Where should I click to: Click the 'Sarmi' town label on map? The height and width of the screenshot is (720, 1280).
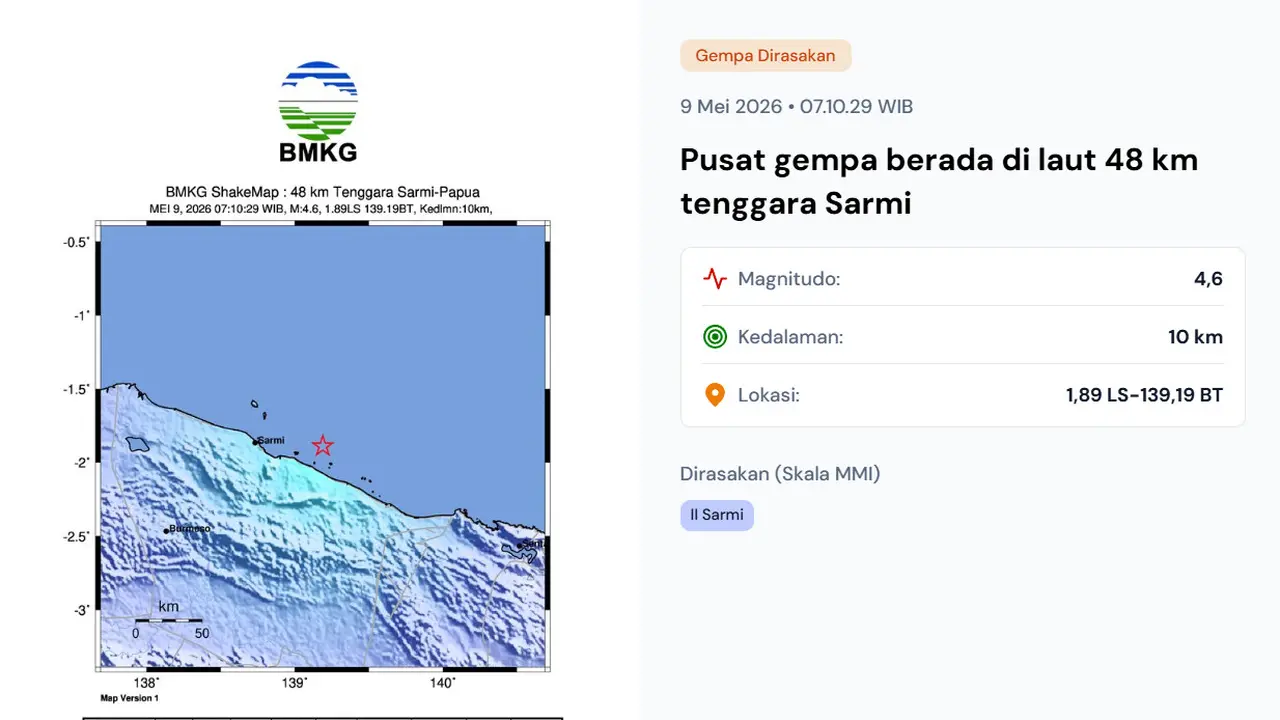[x=271, y=440]
